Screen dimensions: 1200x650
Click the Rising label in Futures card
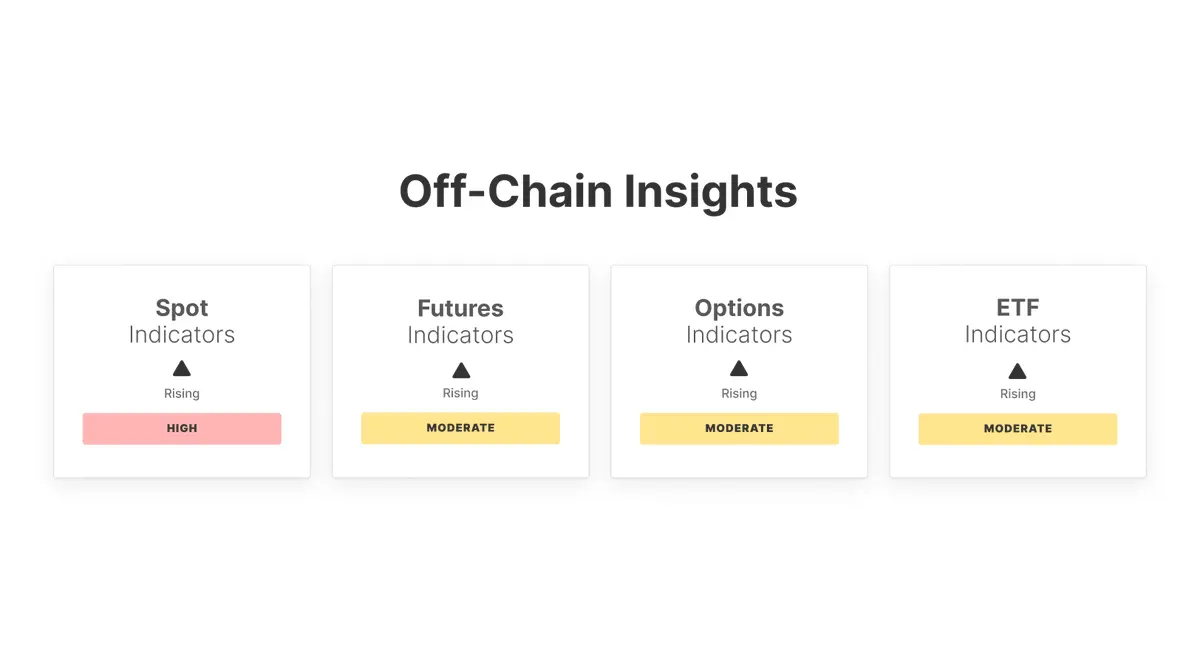pyautogui.click(x=460, y=394)
